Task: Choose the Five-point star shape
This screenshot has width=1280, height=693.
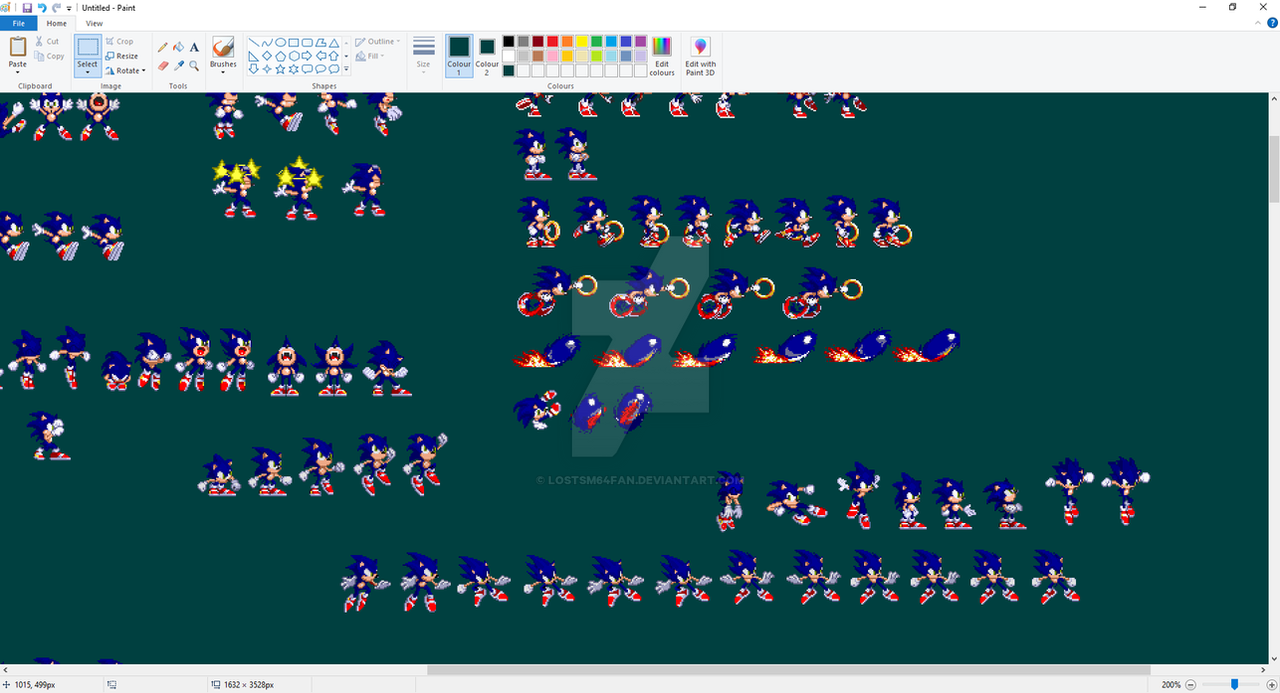Action: click(x=281, y=69)
